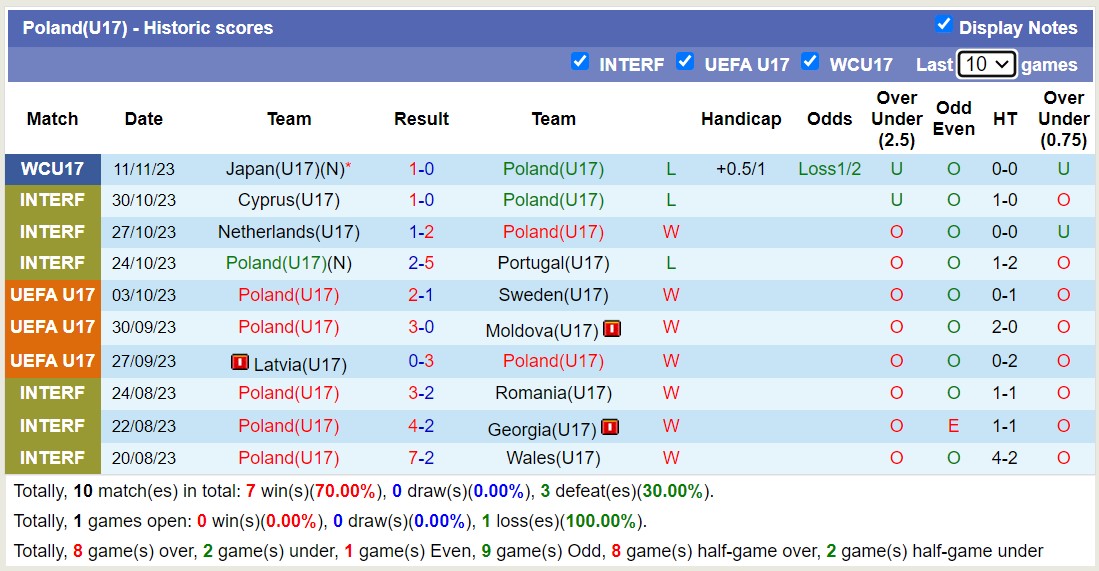1099x571 pixels.
Task: Disable the UEFA U17 filter checkbox
Action: click(x=685, y=62)
